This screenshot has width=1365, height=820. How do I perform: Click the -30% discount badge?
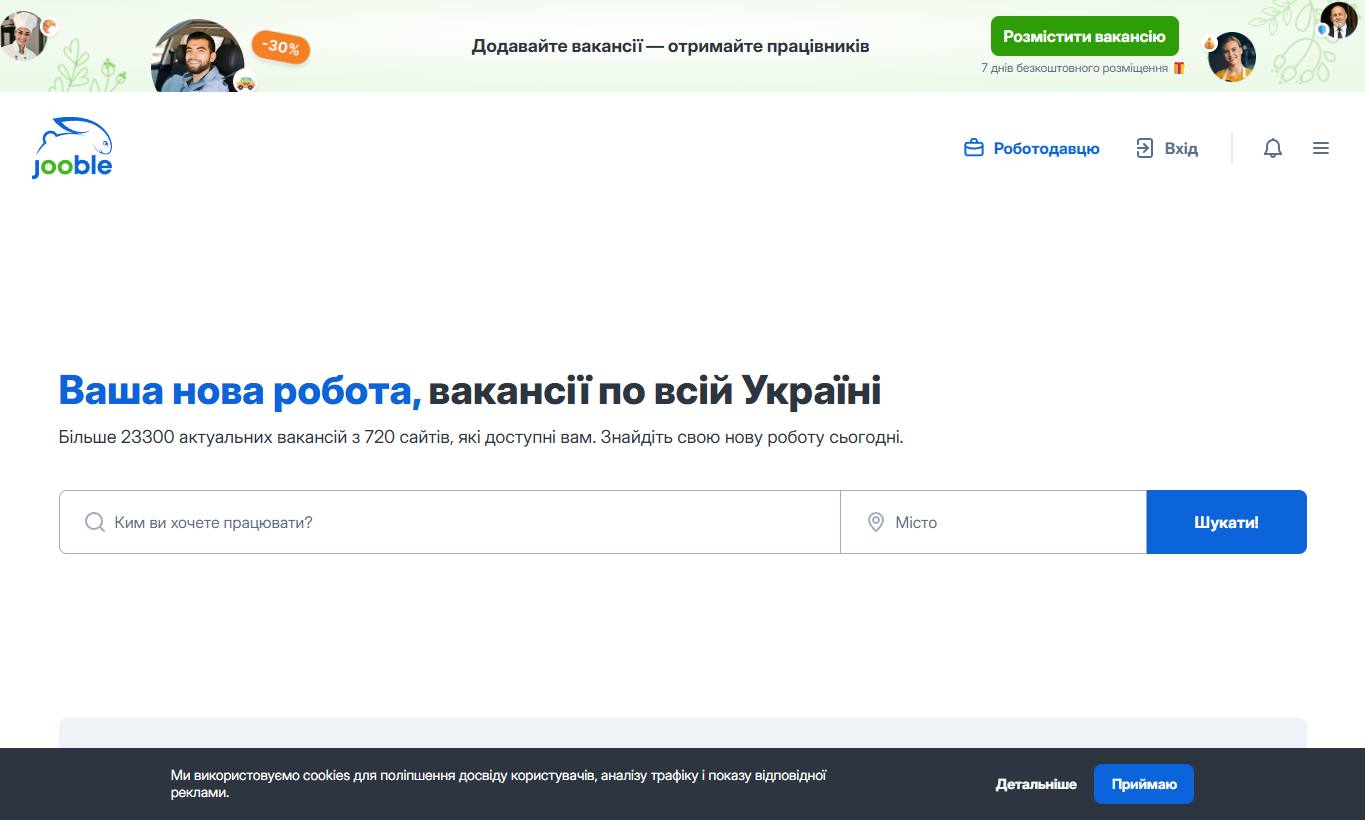(x=281, y=47)
